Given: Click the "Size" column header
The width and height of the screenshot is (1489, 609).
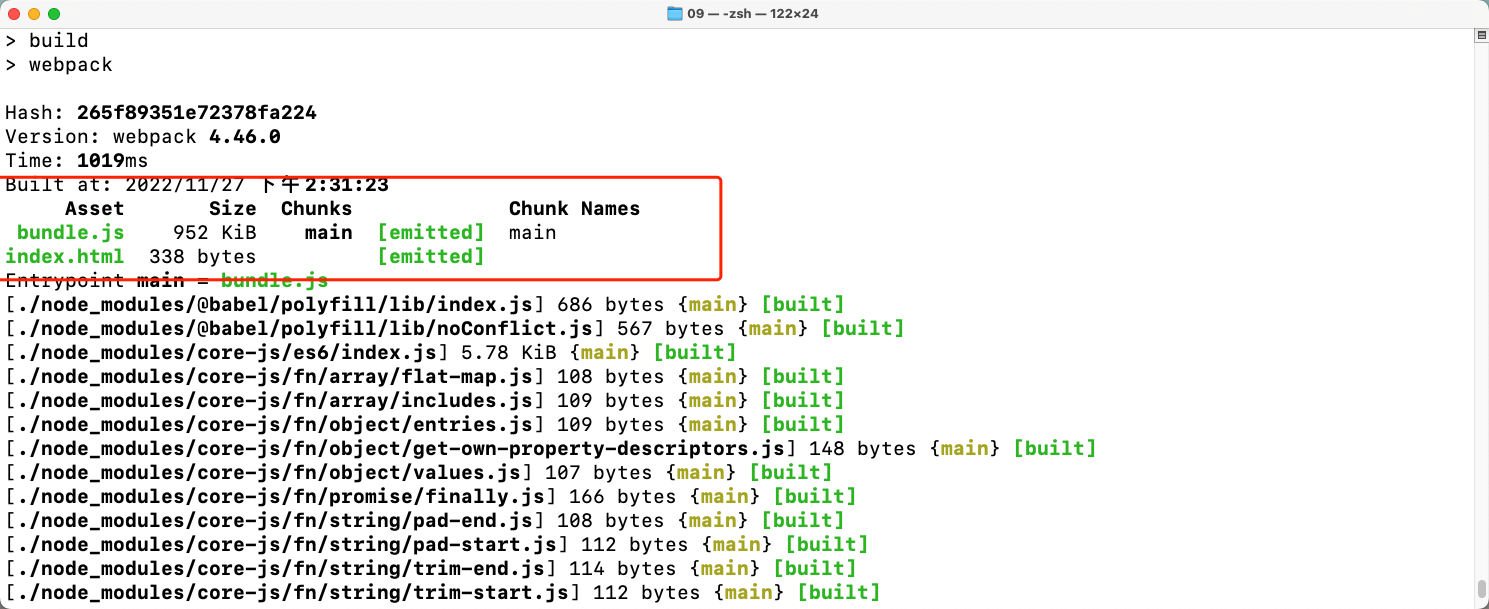Looking at the screenshot, I should pyautogui.click(x=233, y=209).
